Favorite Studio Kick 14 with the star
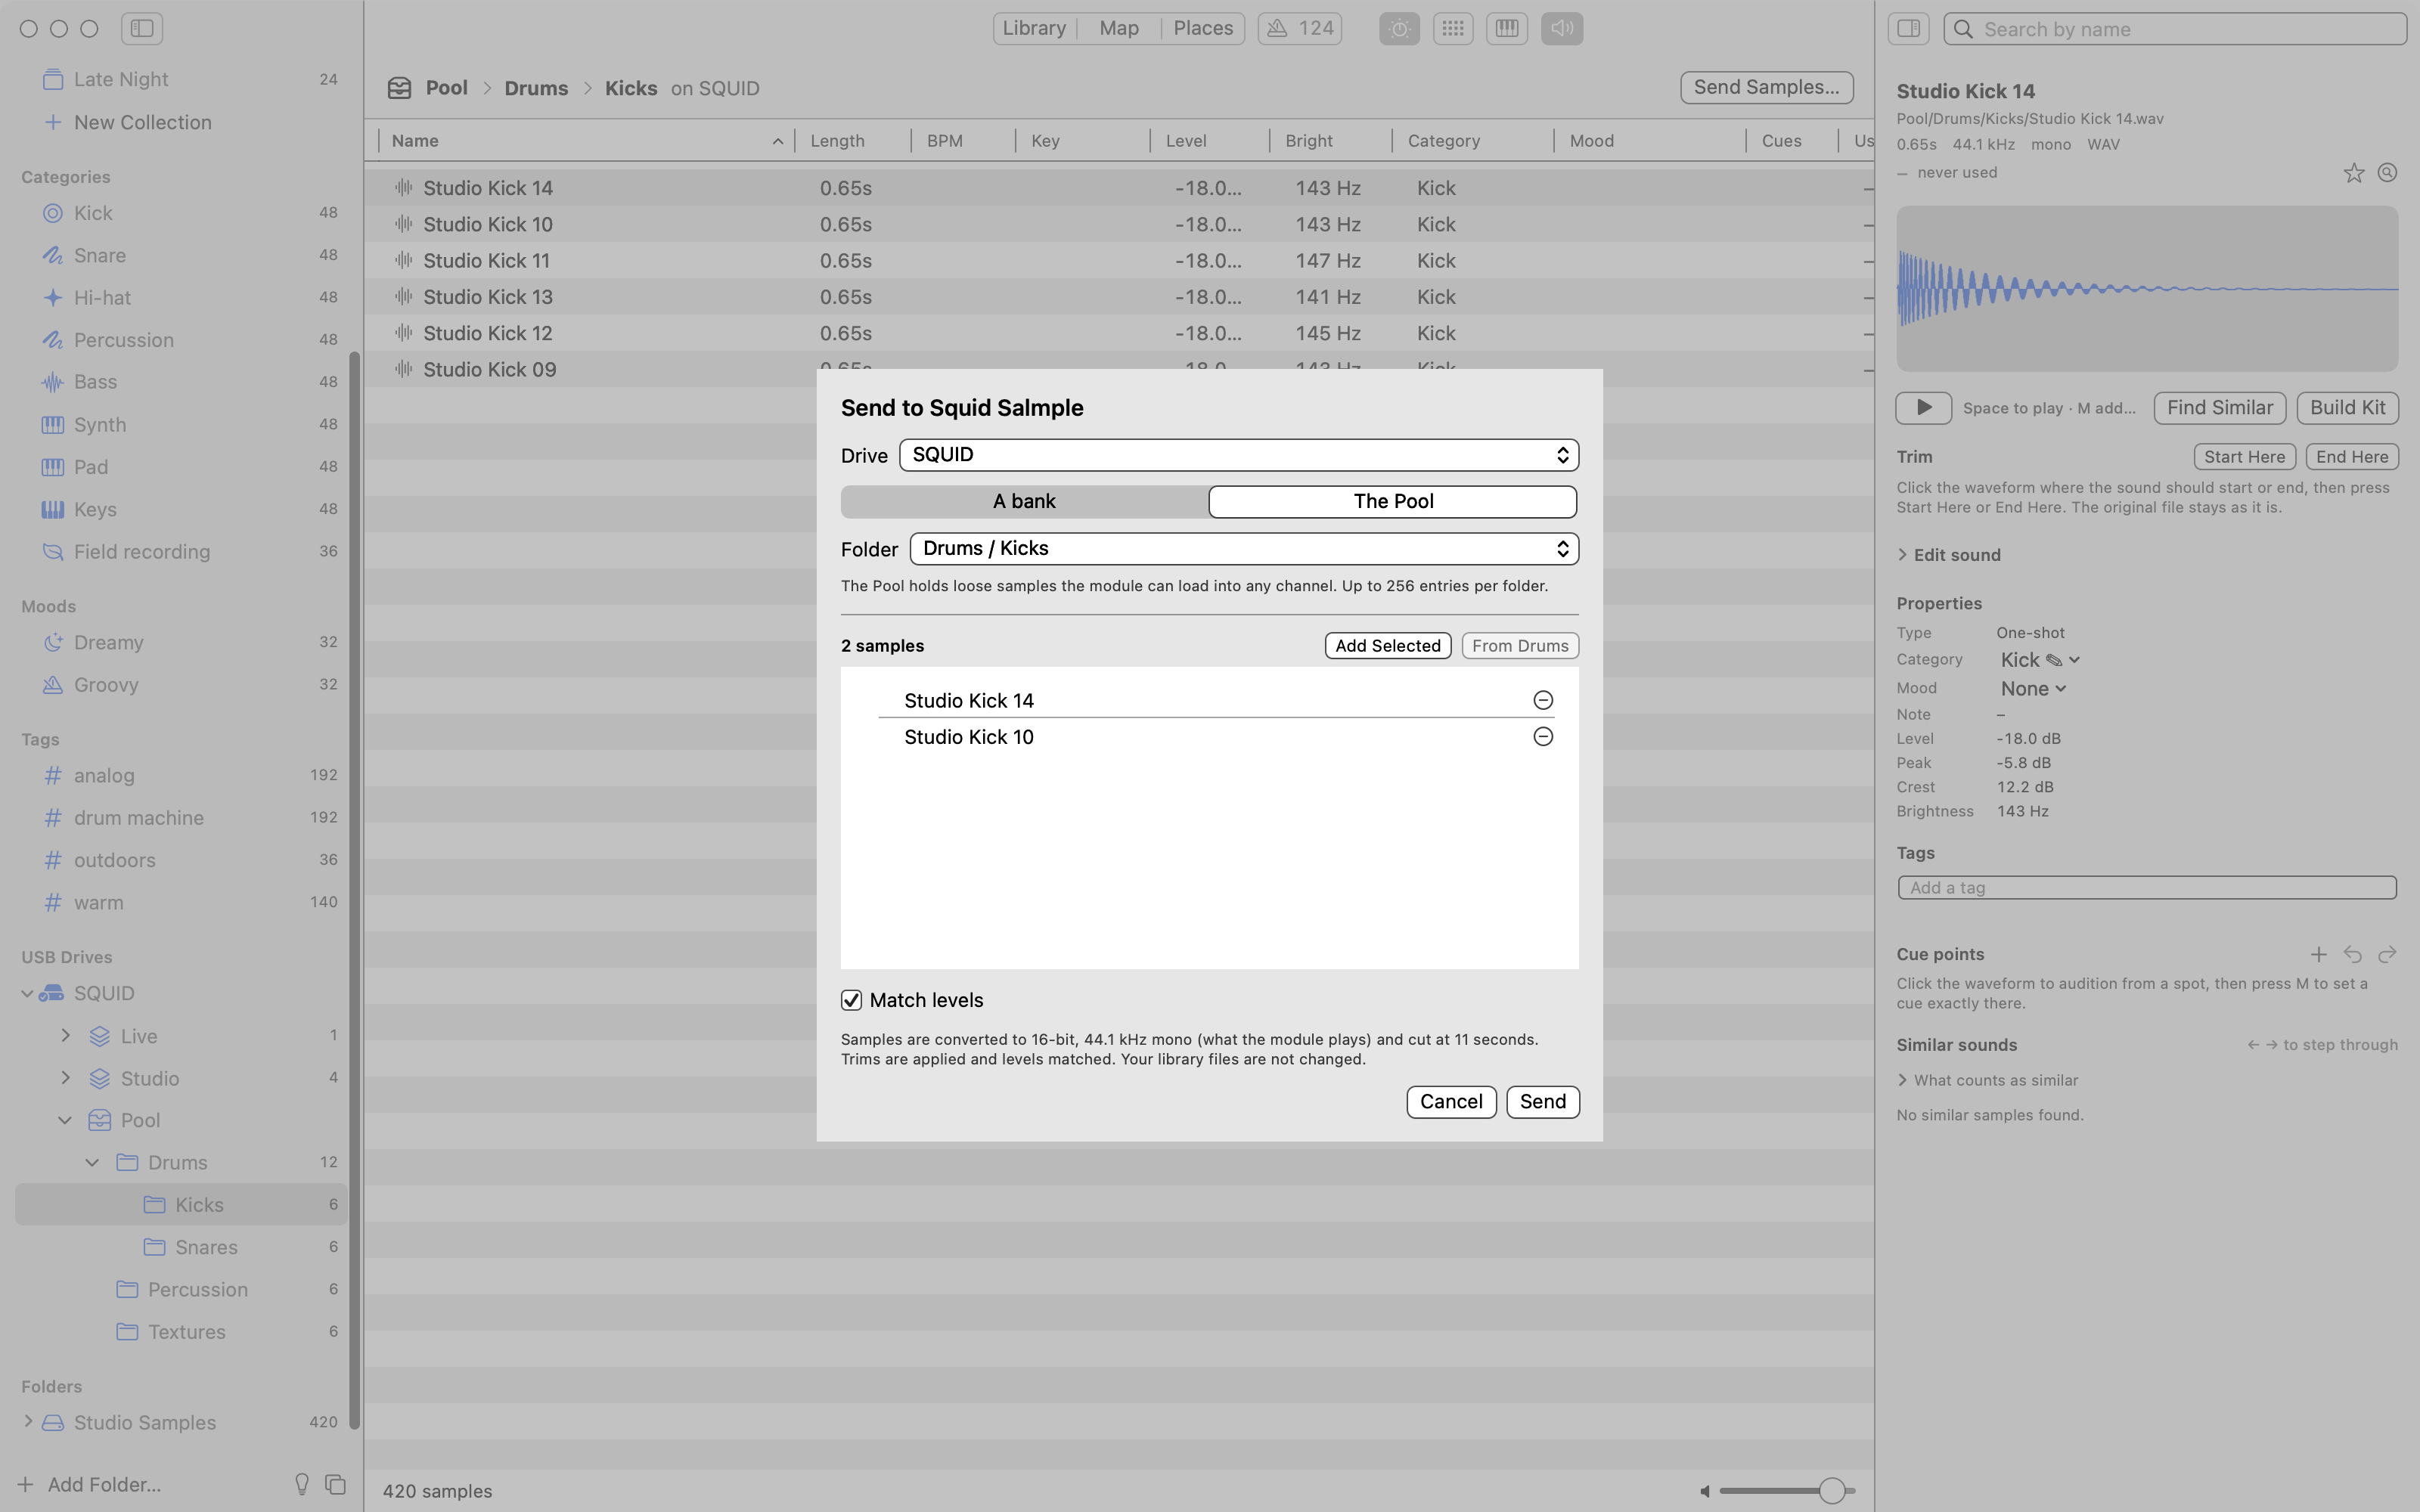 [x=2353, y=173]
